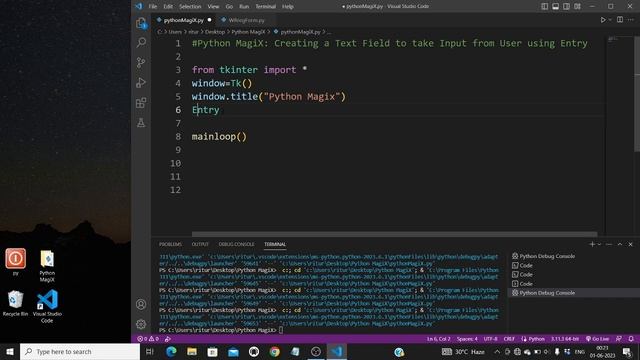640x360 pixels.
Task: Open the new terminal launch profile dropdown
Action: click(x=599, y=244)
